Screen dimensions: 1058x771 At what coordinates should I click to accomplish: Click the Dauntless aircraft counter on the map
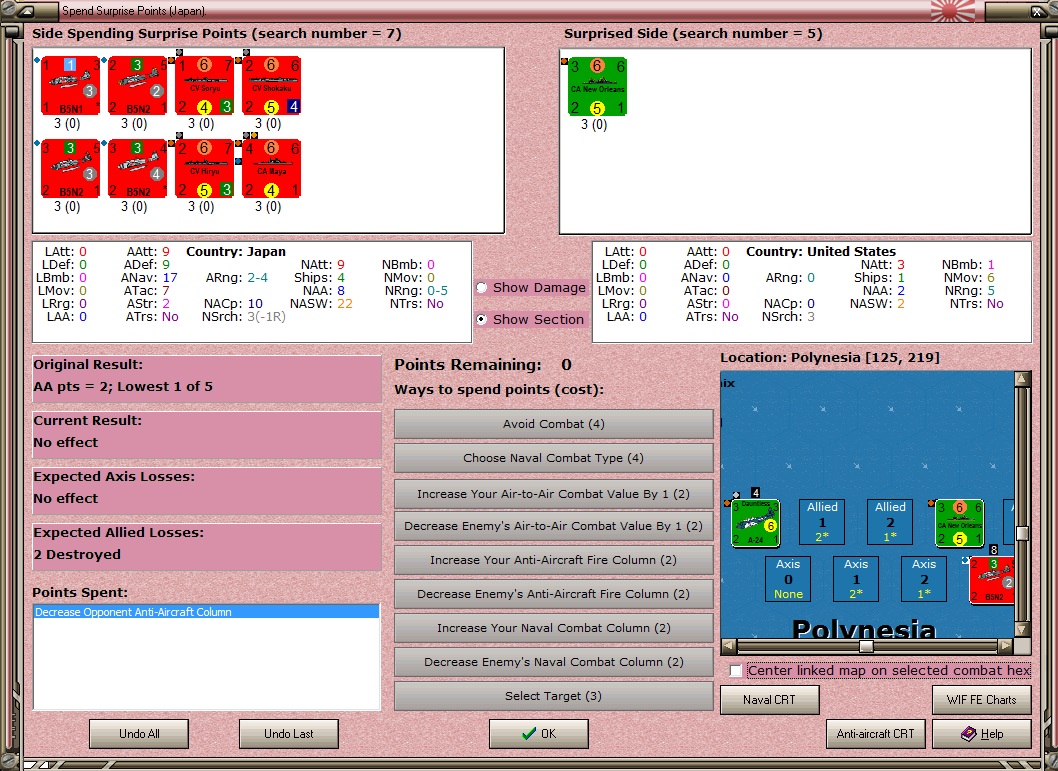click(756, 523)
